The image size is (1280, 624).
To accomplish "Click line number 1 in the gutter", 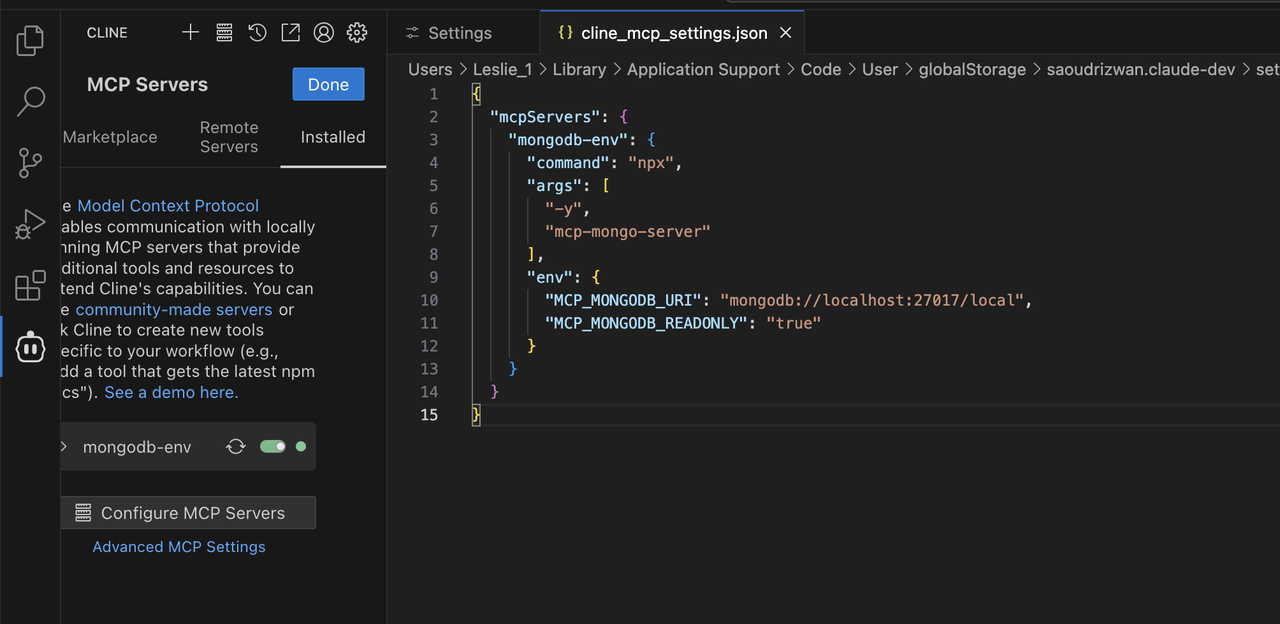I will [x=433, y=94].
